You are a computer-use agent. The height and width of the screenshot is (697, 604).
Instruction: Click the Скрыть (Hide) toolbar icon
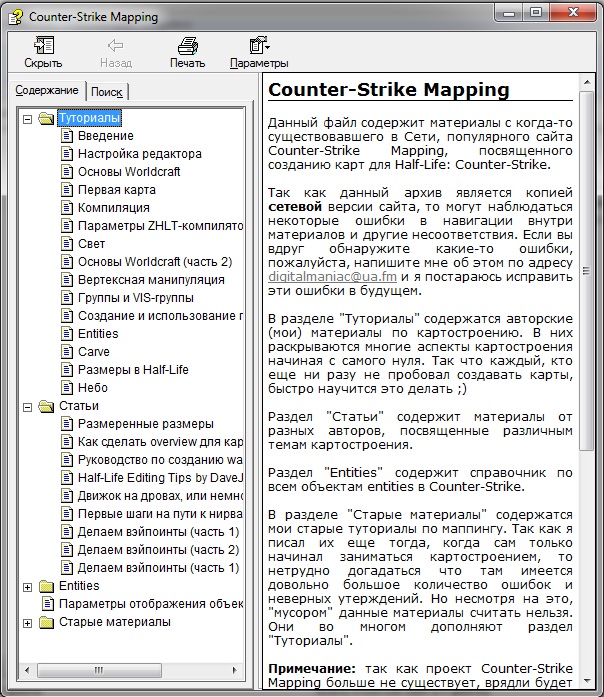(x=43, y=45)
